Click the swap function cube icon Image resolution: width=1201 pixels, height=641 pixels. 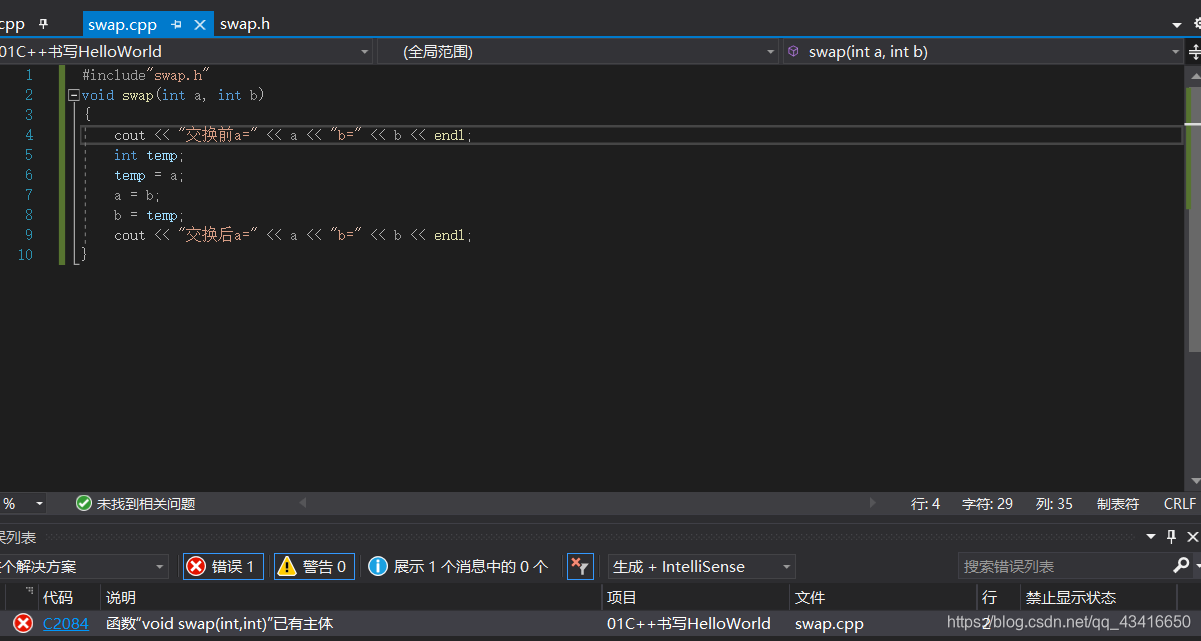(793, 51)
